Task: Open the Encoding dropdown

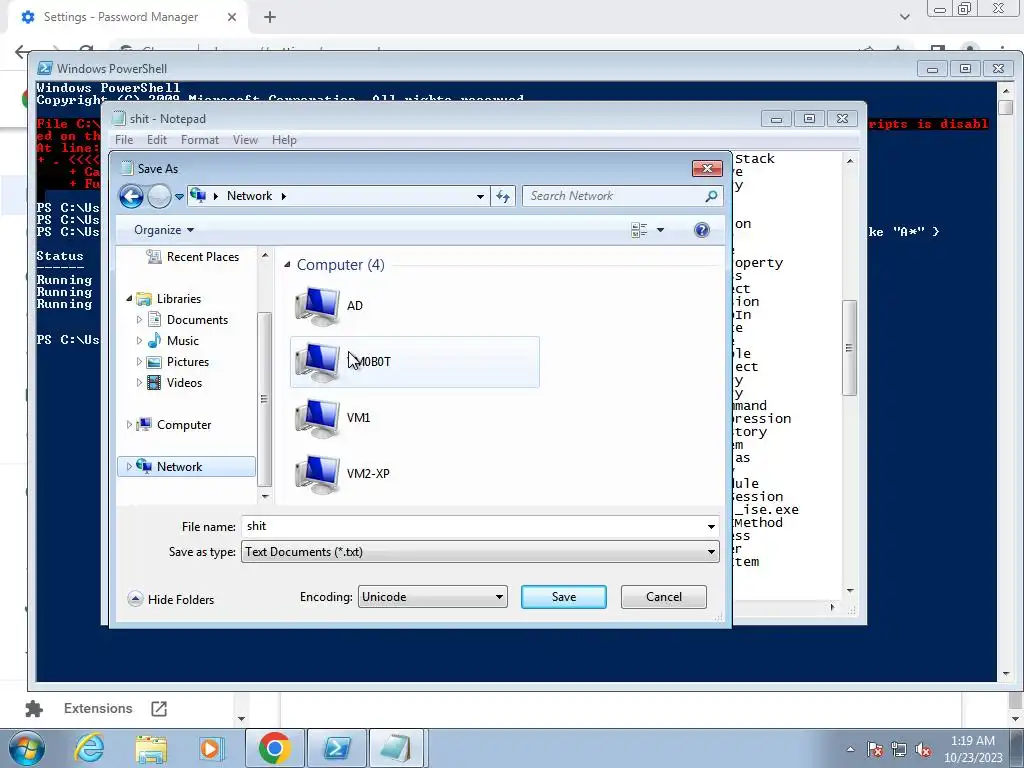Action: click(432, 597)
